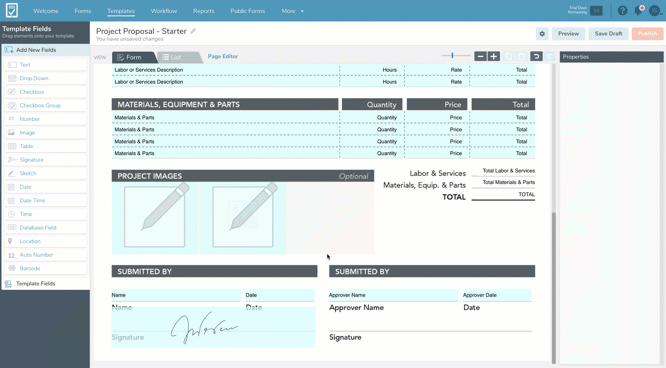Screen dimensions: 666x368
Task: Go to the Welcome menu
Action: click(46, 11)
